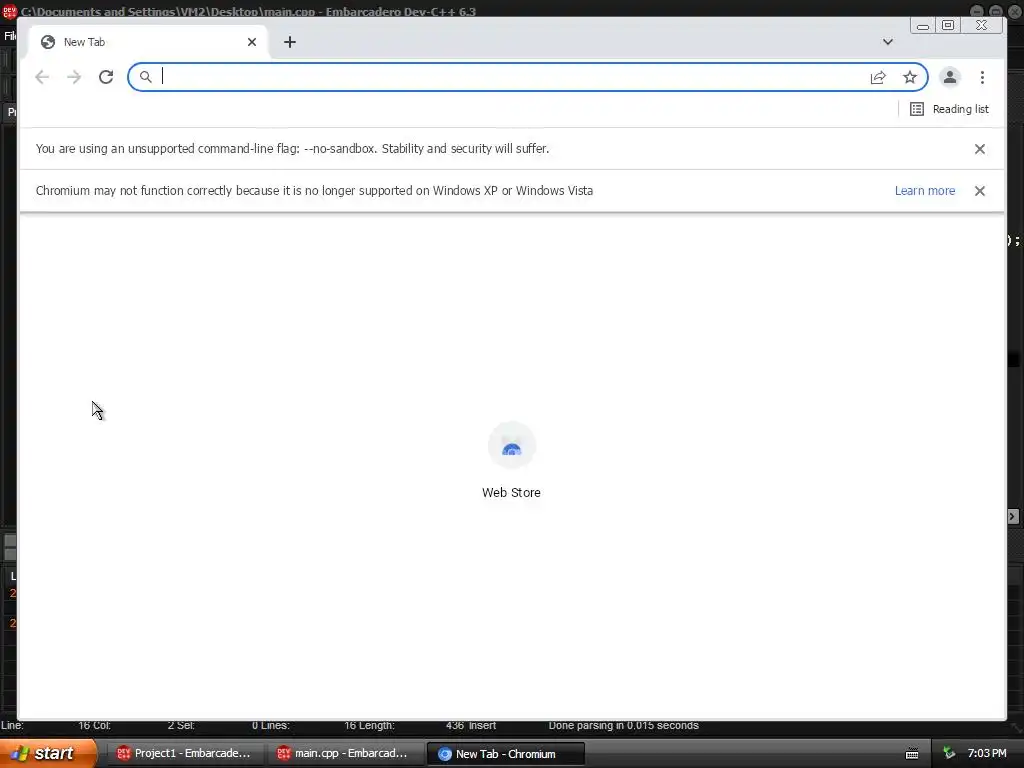Open the Reading list
The height and width of the screenshot is (768, 1024).
pos(950,109)
